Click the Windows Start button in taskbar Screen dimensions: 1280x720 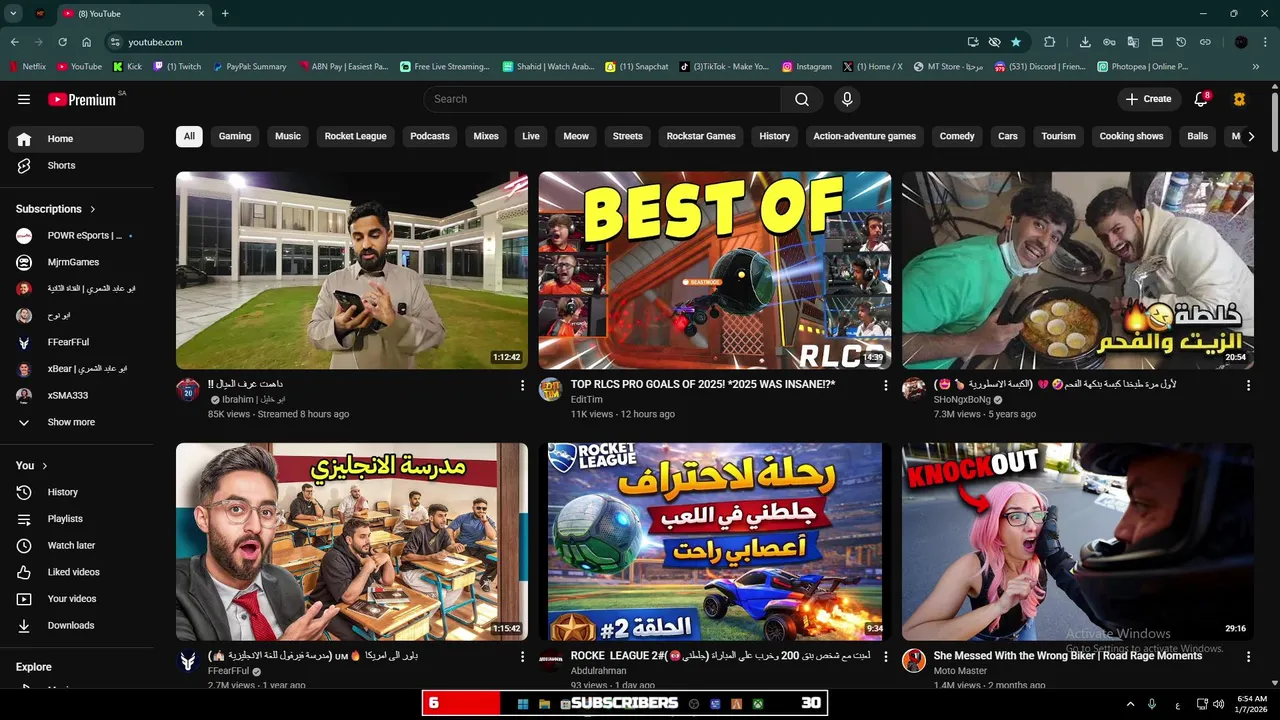click(522, 703)
